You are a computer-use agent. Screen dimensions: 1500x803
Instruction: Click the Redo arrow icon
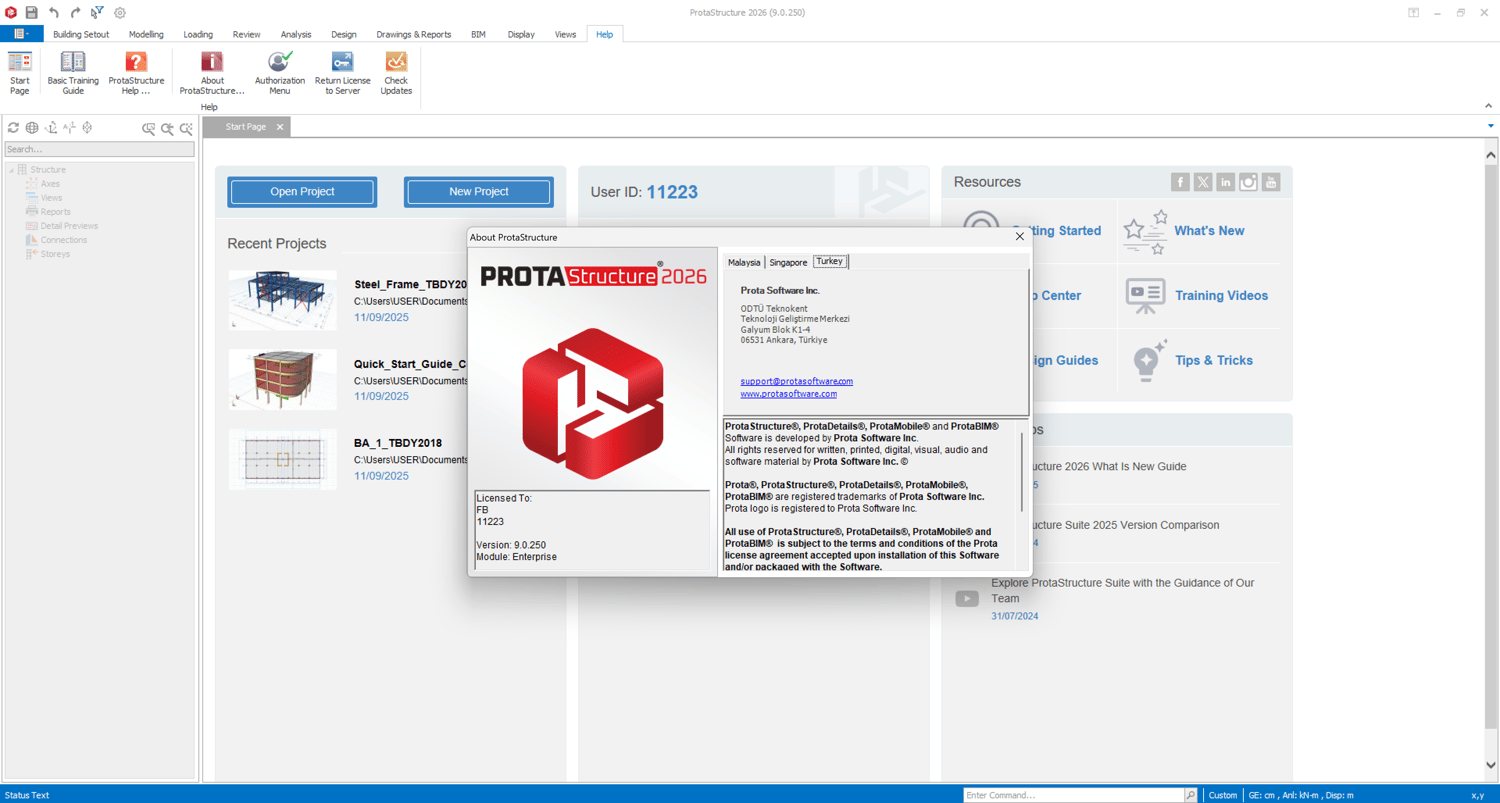(x=75, y=13)
